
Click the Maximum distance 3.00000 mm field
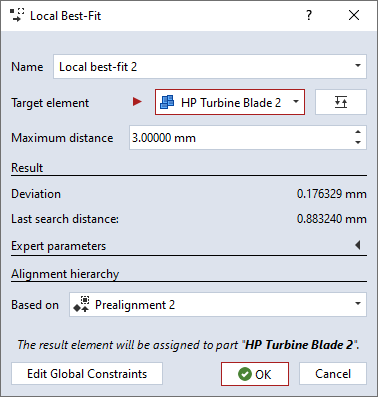point(248,138)
